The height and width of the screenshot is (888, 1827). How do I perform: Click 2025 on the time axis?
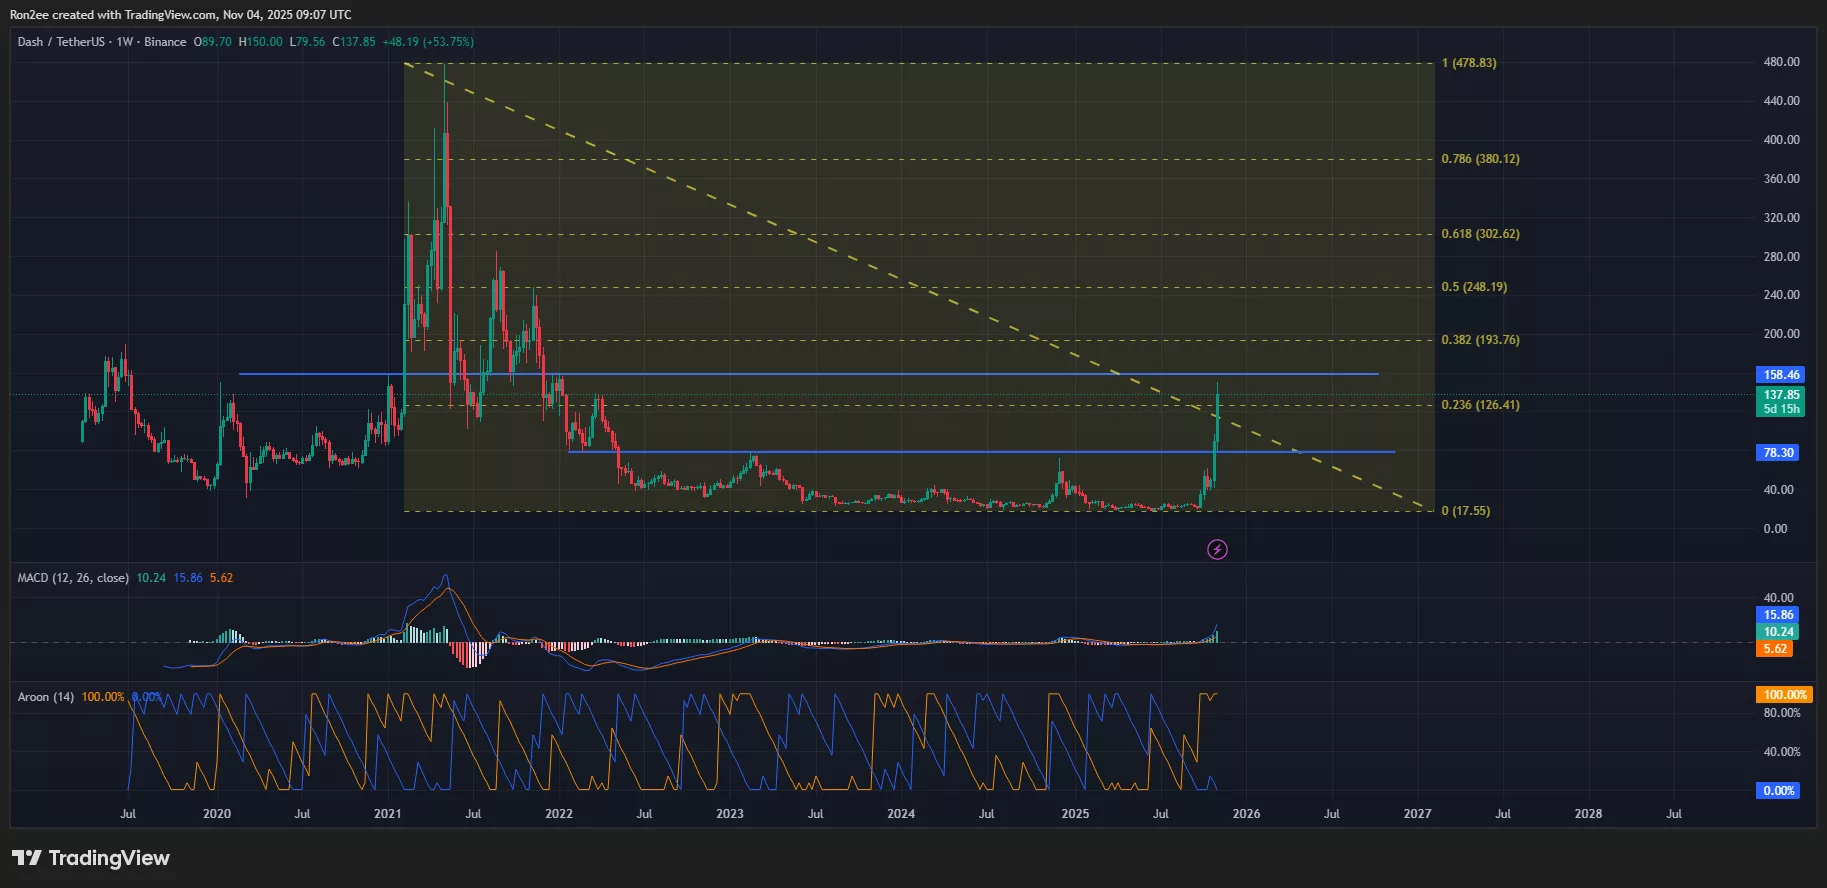[1075, 814]
